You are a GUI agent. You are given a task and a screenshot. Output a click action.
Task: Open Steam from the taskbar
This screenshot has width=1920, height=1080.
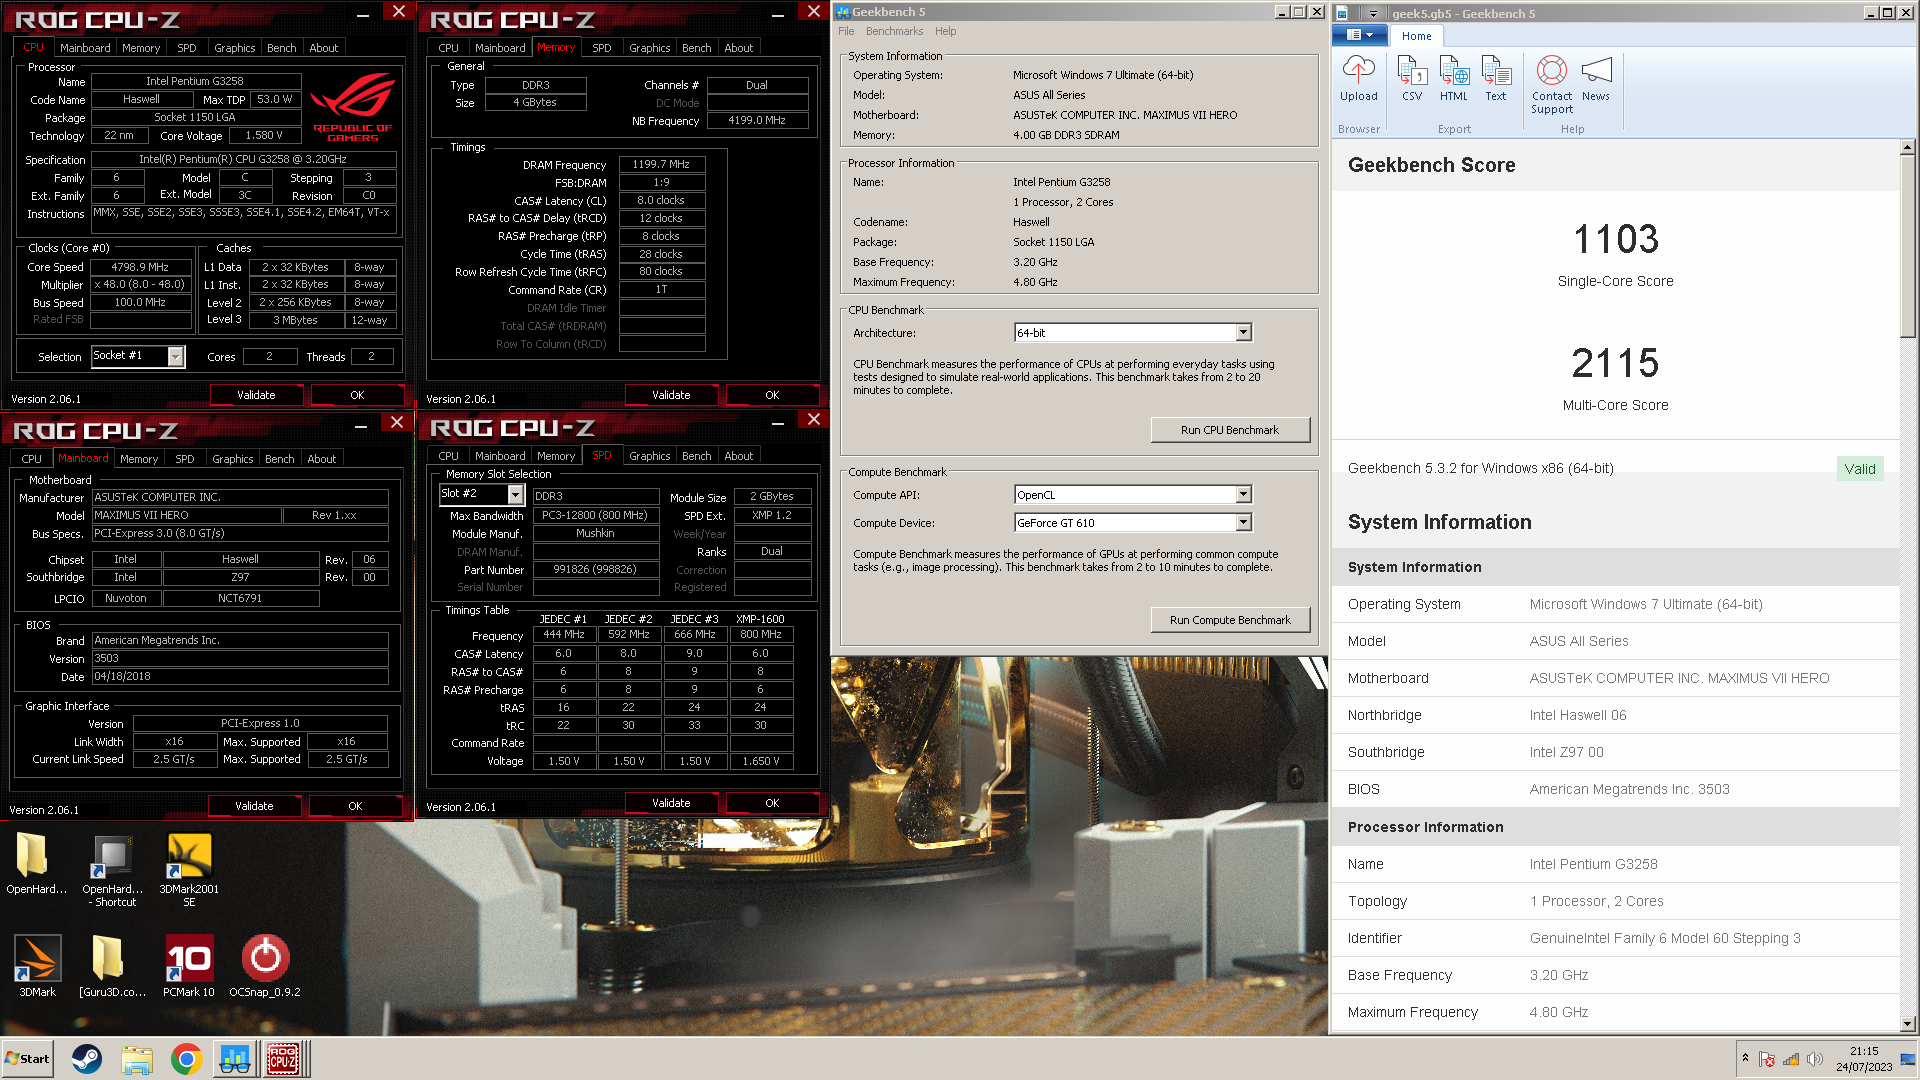coord(87,1059)
